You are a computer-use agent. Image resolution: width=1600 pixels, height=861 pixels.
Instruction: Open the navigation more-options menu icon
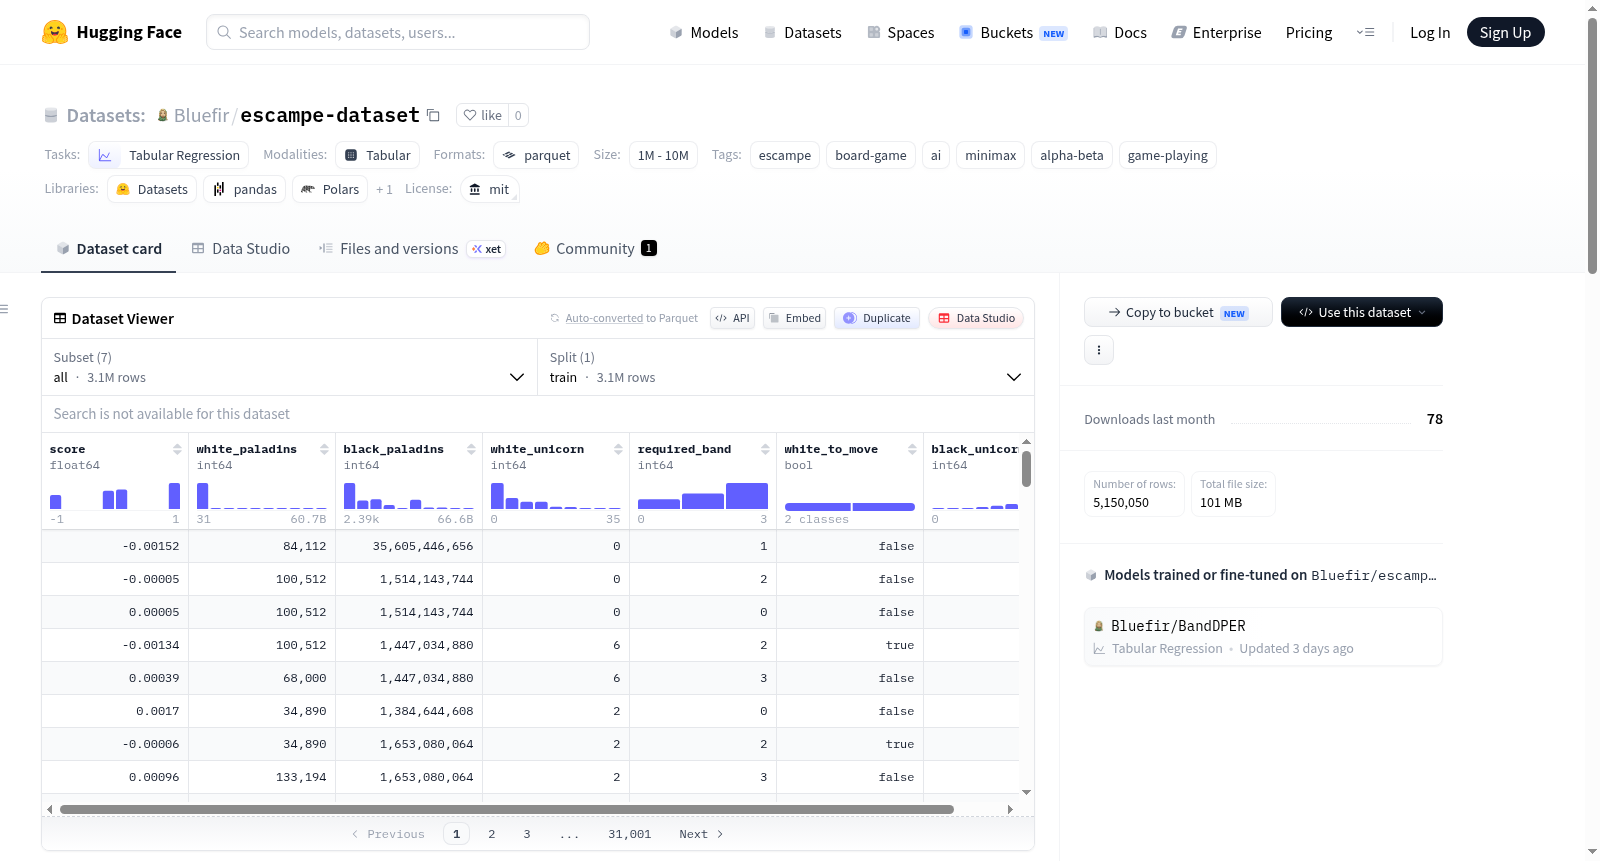(x=1365, y=32)
